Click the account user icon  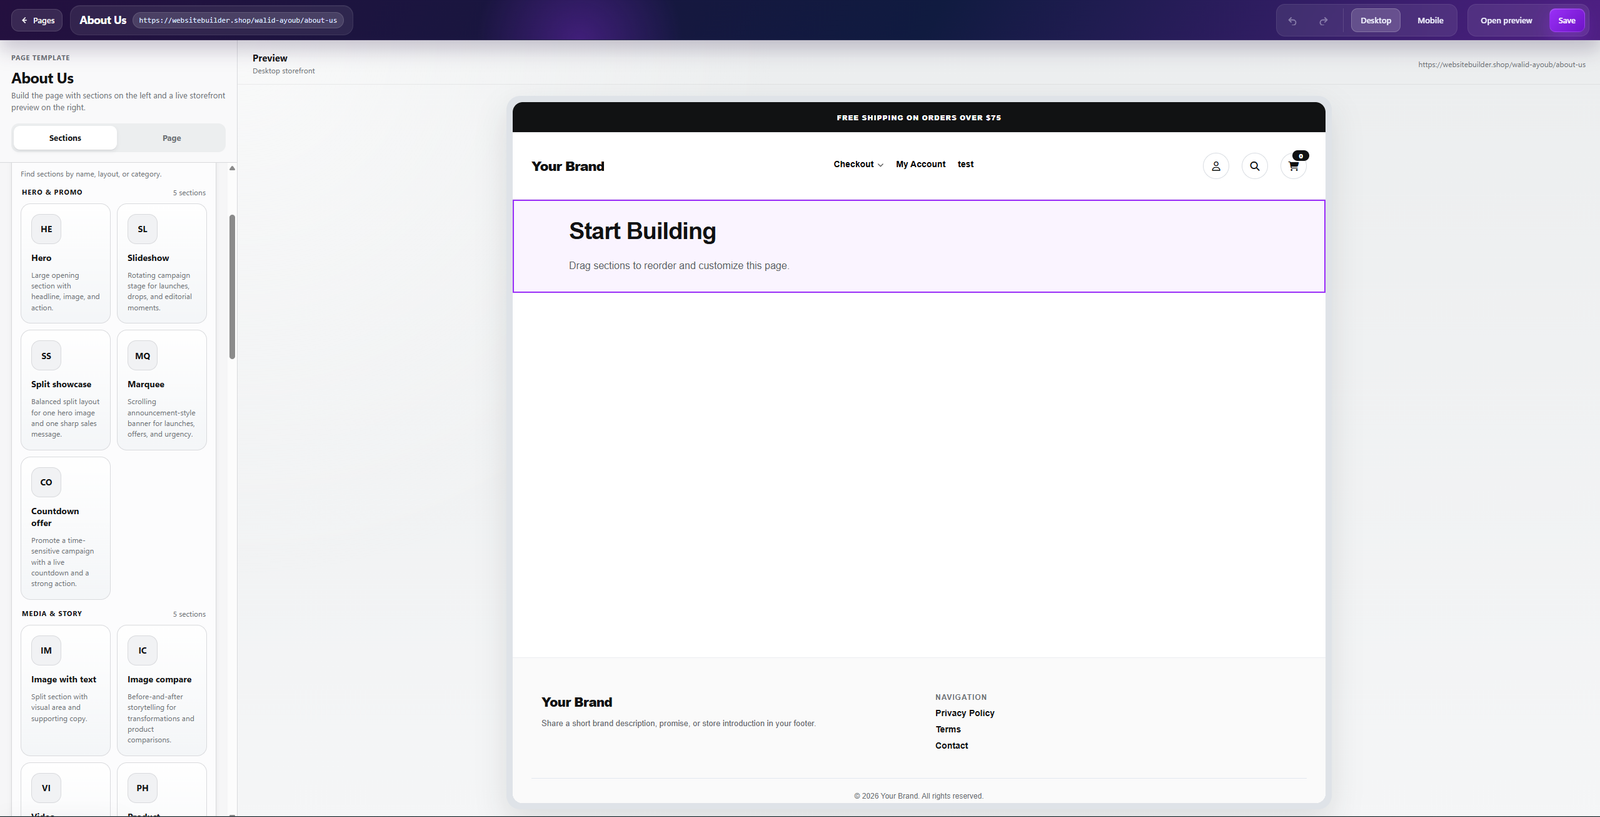(x=1216, y=166)
